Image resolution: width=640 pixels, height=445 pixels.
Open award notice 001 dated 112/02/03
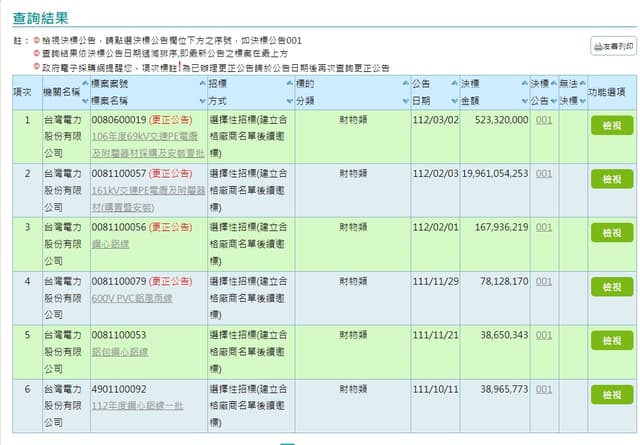544,174
